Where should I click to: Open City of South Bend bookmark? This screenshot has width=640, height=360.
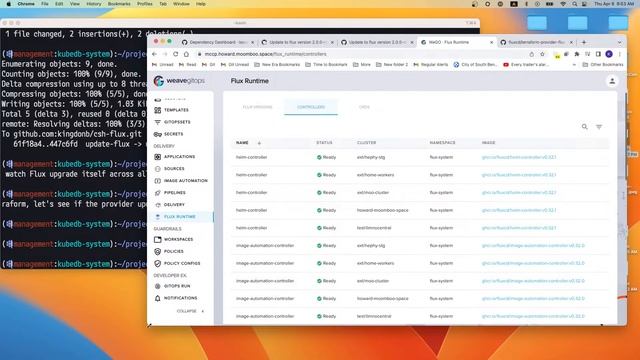(x=475, y=64)
